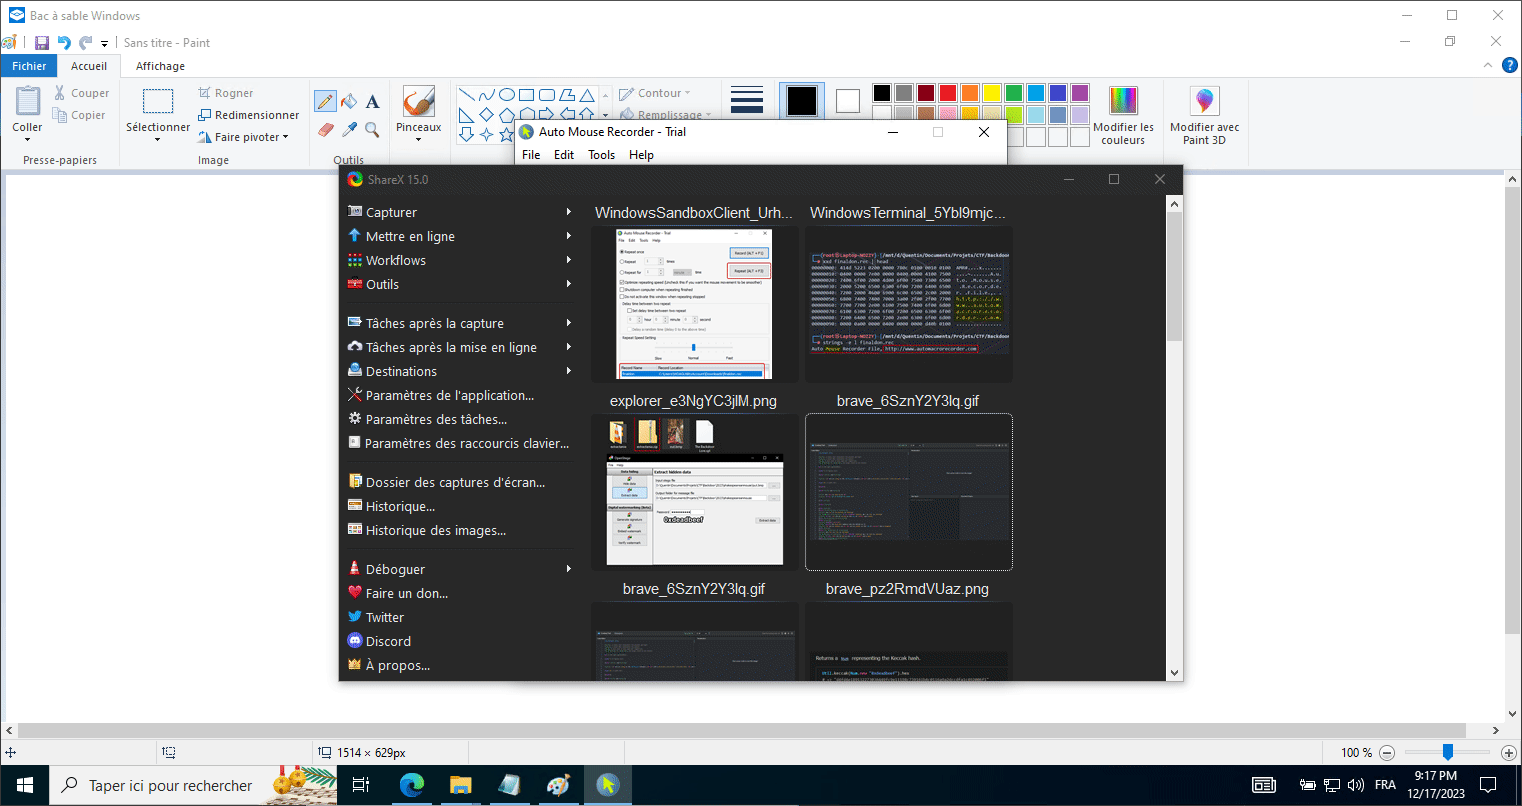The height and width of the screenshot is (806, 1522).
Task: Click the Pinceaux brush icon
Action: point(418,102)
